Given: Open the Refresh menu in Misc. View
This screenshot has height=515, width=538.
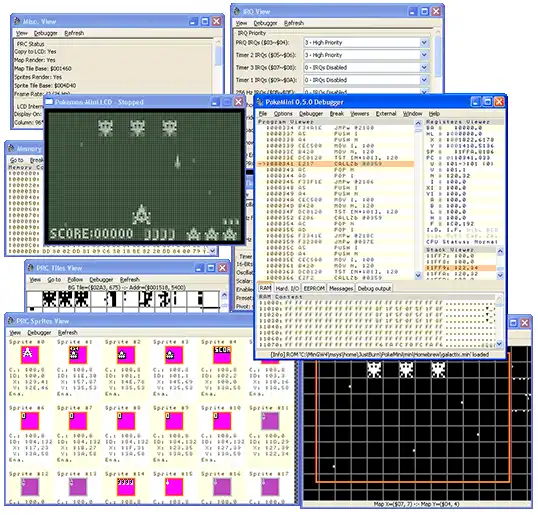Looking at the screenshot, I should tap(74, 33).
